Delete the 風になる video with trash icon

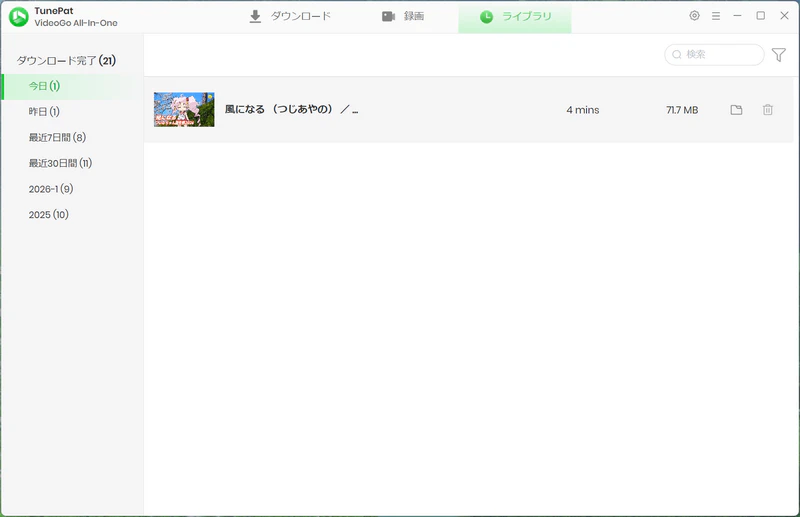(x=768, y=110)
